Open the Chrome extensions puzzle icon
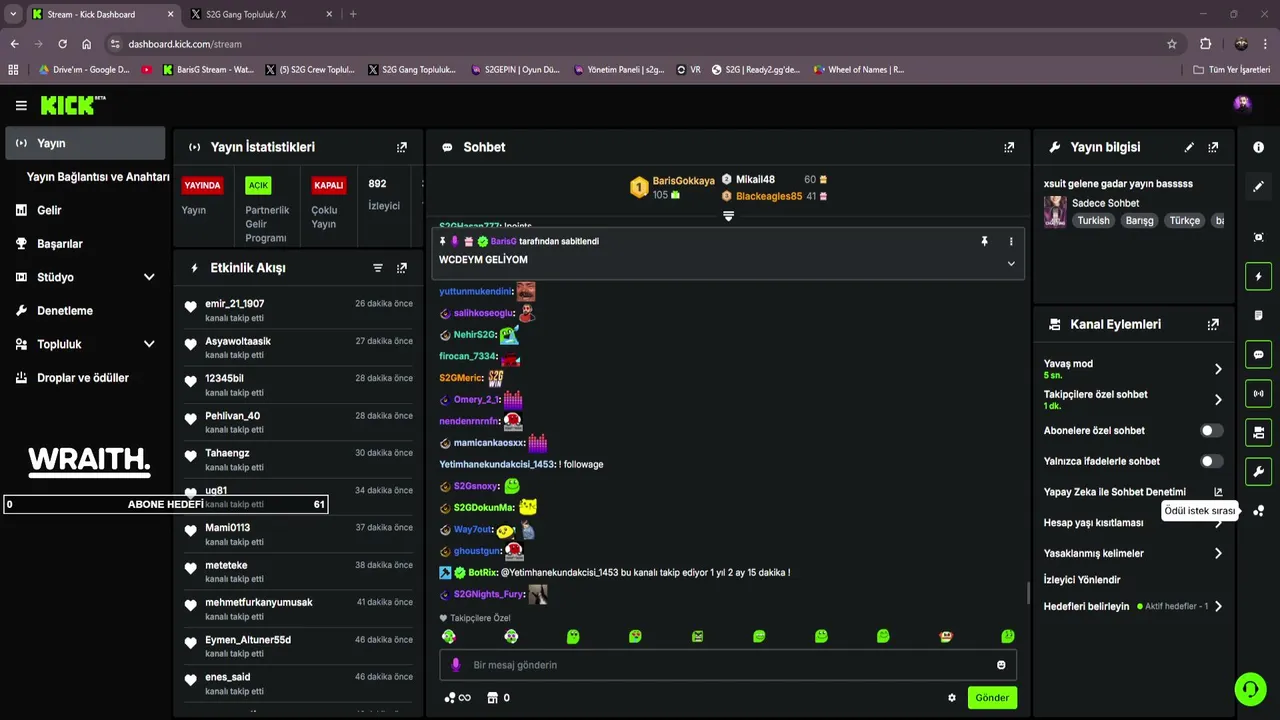Viewport: 1280px width, 720px height. [x=1205, y=44]
